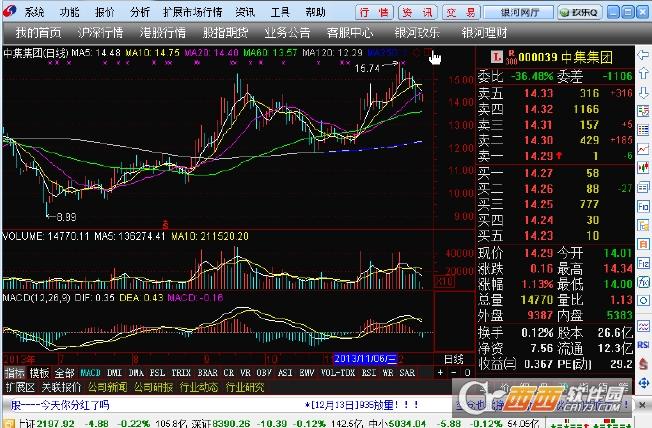652x428 pixels.
Task: Select the MACD indicator
Action: pyautogui.click(x=90, y=373)
